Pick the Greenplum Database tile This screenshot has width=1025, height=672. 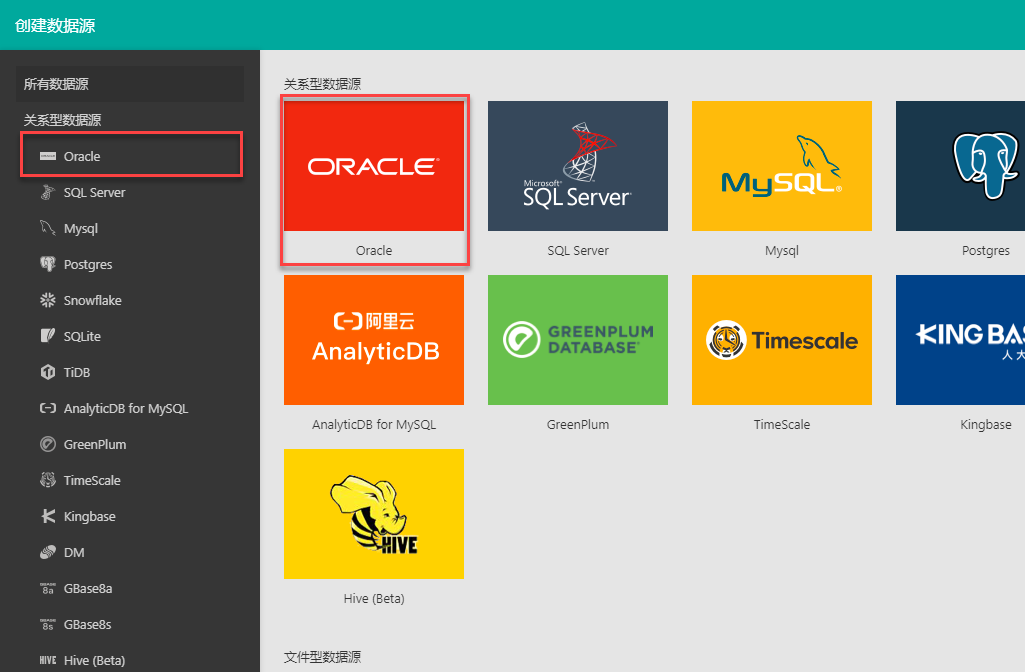[578, 340]
